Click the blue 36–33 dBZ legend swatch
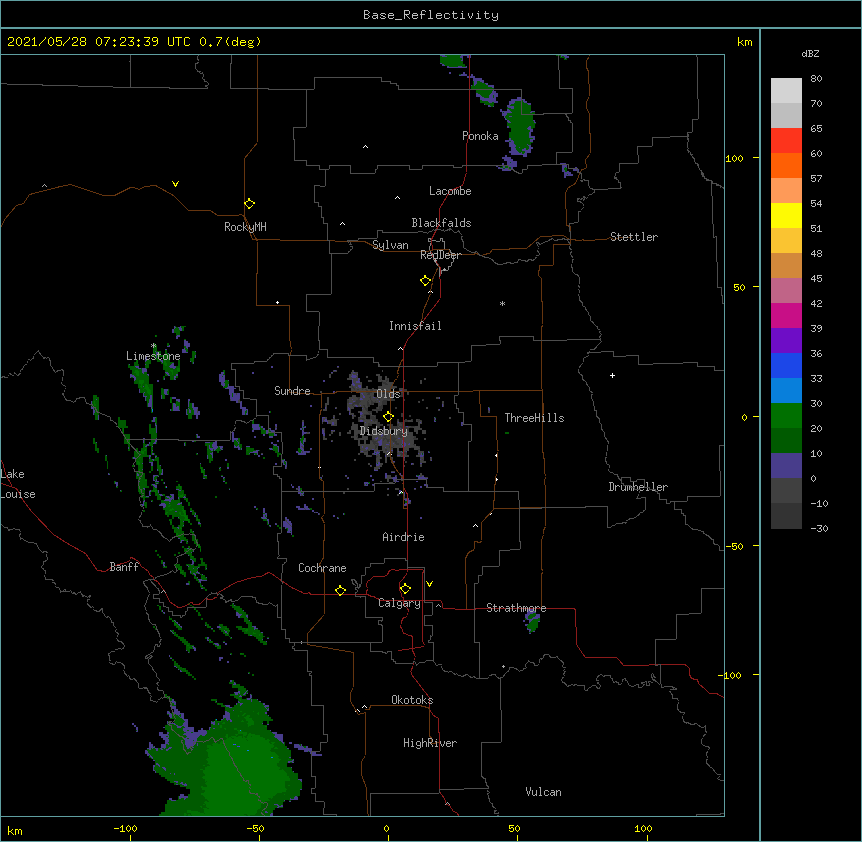 (x=786, y=365)
